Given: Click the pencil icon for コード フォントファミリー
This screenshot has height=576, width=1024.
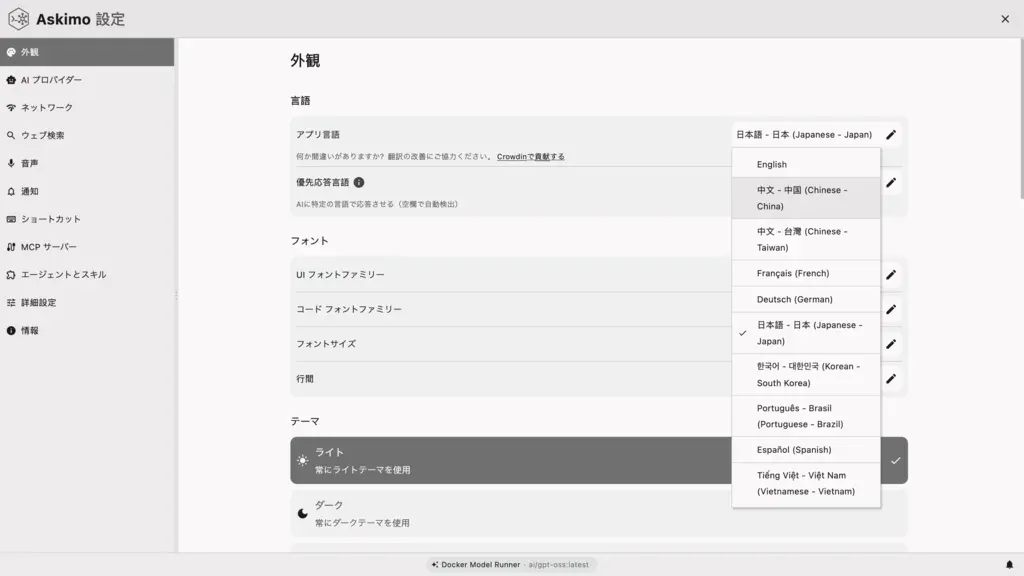Looking at the screenshot, I should coord(891,310).
